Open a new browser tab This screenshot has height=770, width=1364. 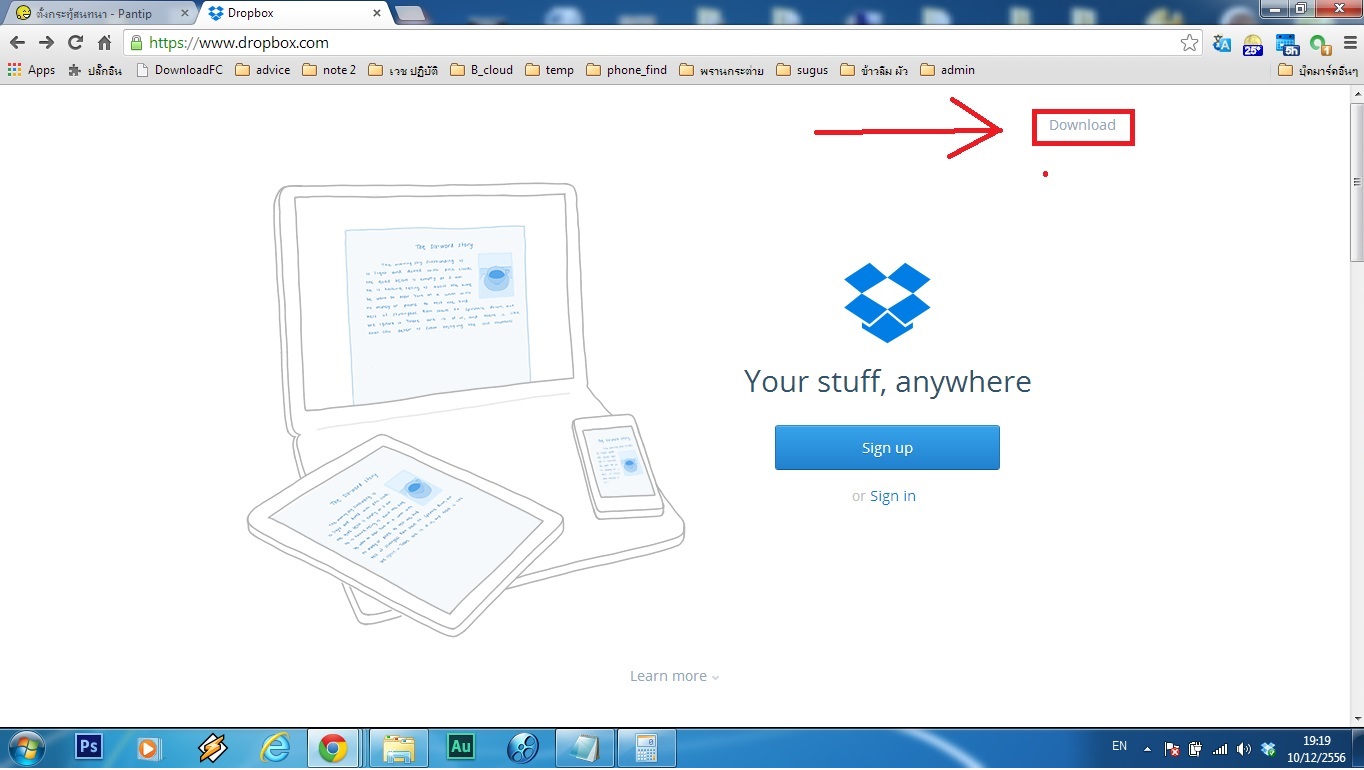(x=410, y=13)
